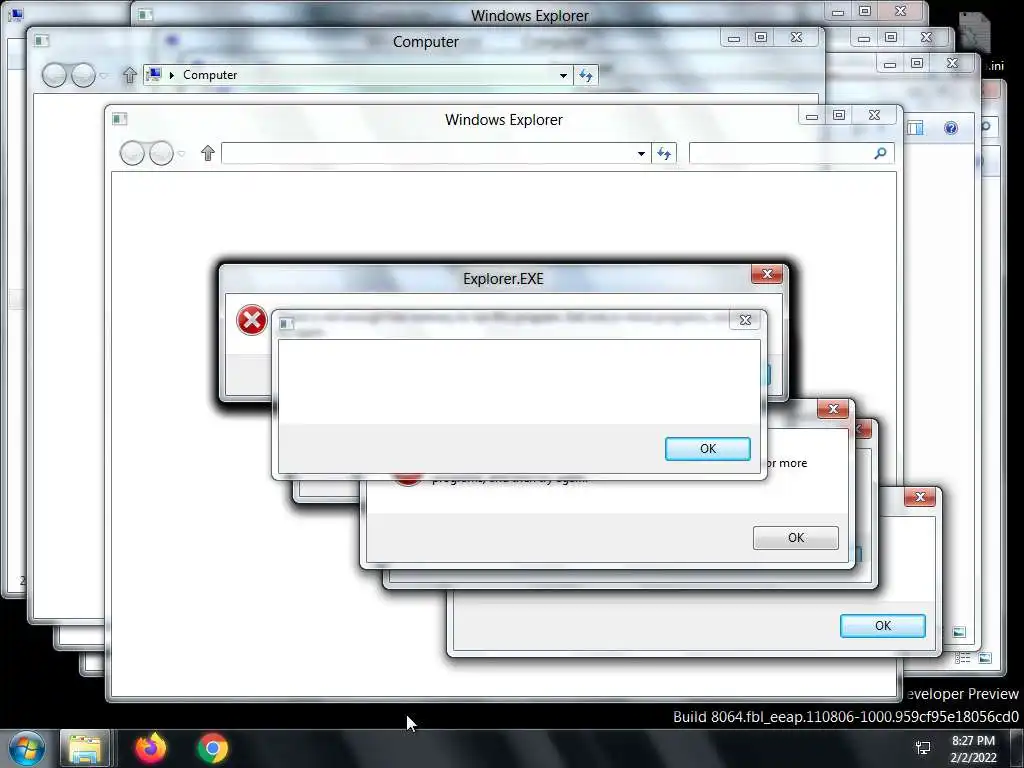This screenshot has height=768, width=1024.
Task: Switch to large icons view beside details icon
Action: (985, 658)
